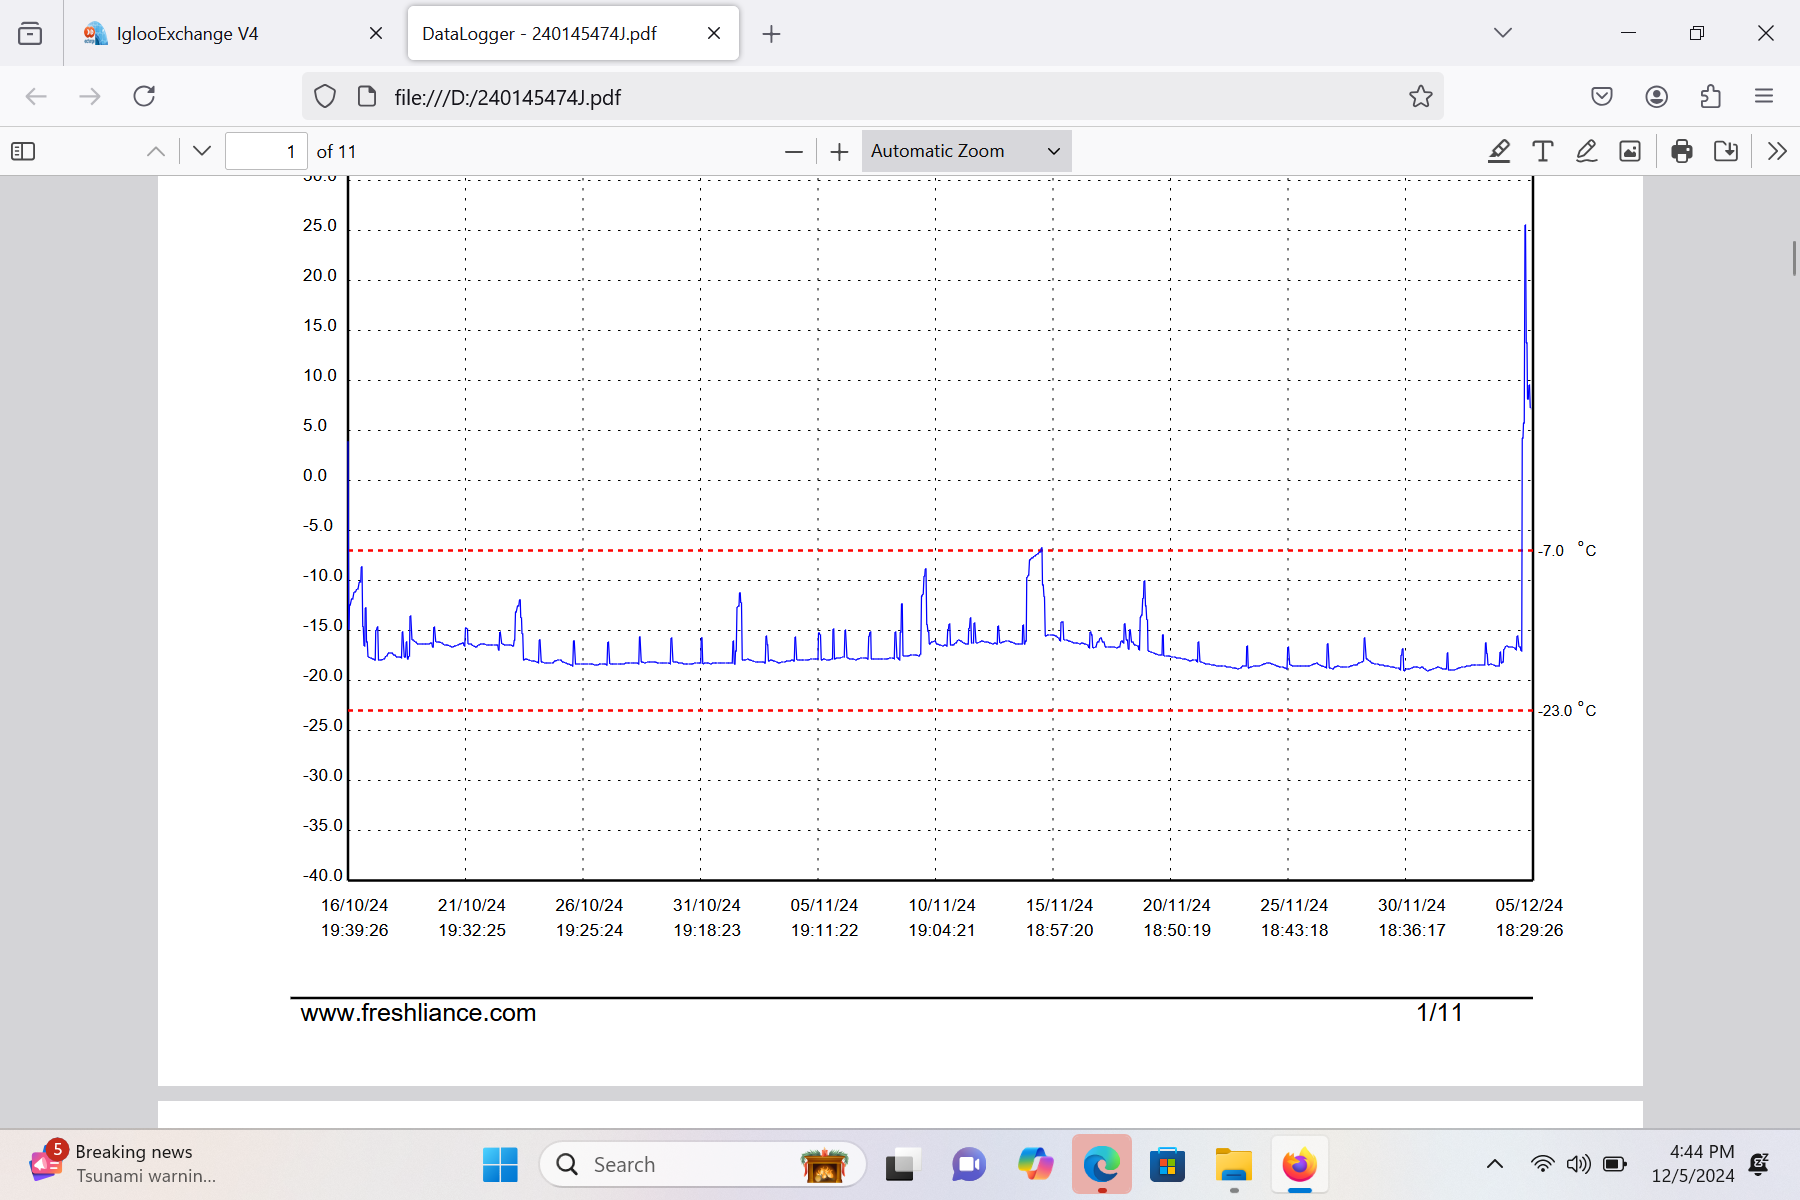Open the video chat app on taskbar
Image resolution: width=1800 pixels, height=1200 pixels.
click(x=968, y=1165)
